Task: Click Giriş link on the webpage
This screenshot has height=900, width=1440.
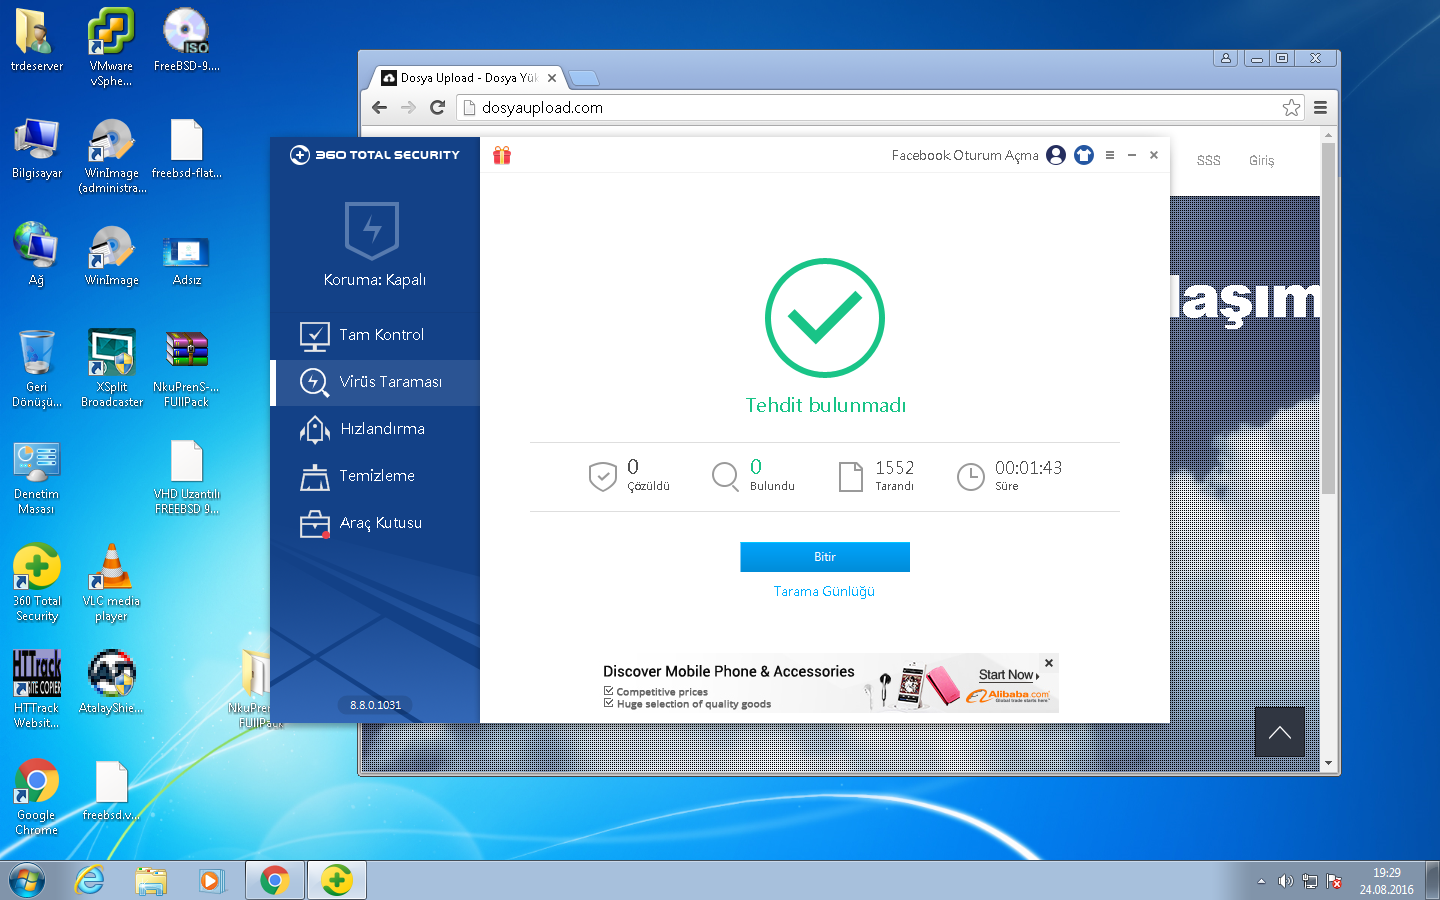Action: click(x=1262, y=160)
